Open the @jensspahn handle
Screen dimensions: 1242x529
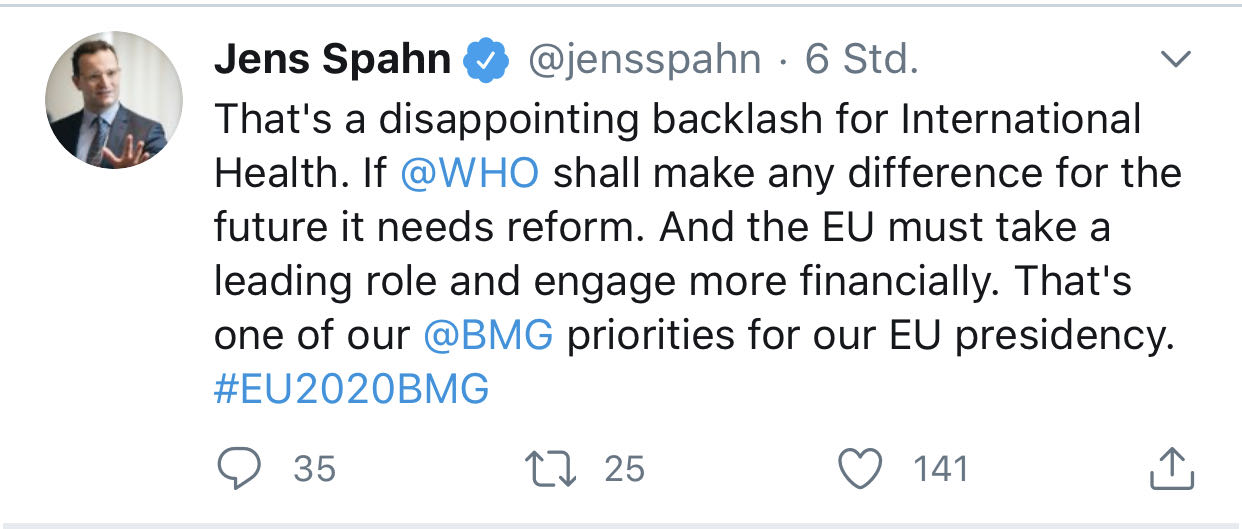(643, 62)
